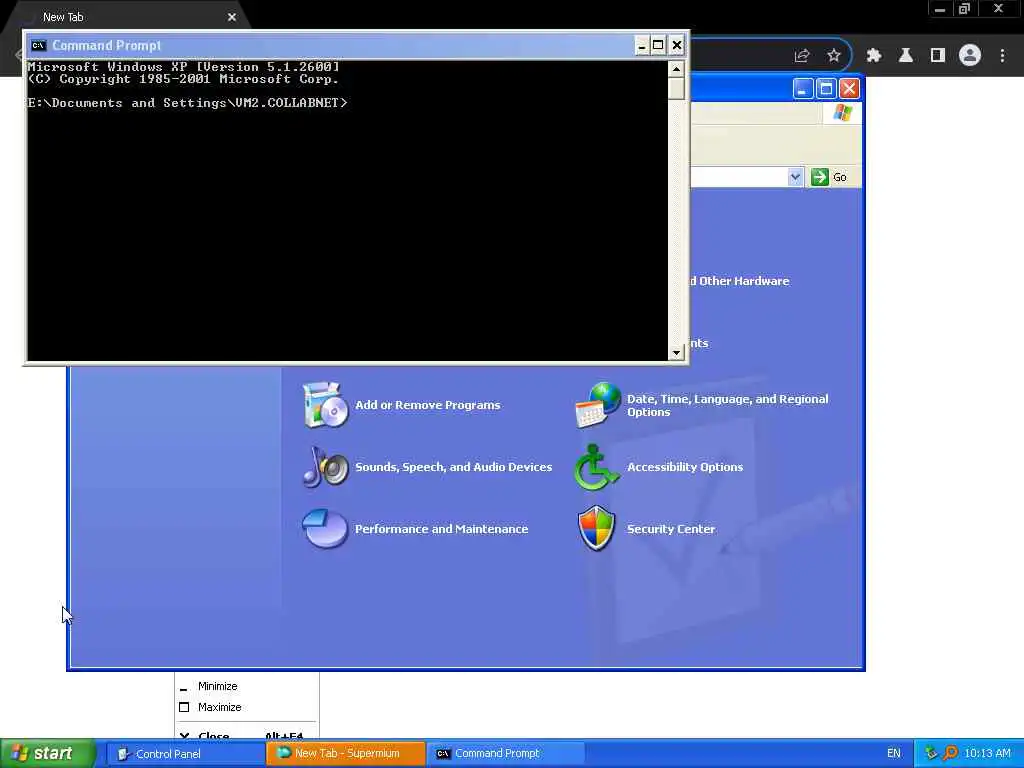The width and height of the screenshot is (1024, 768).
Task: Open the browser extensions puzzle icon
Action: pyautogui.click(x=874, y=56)
